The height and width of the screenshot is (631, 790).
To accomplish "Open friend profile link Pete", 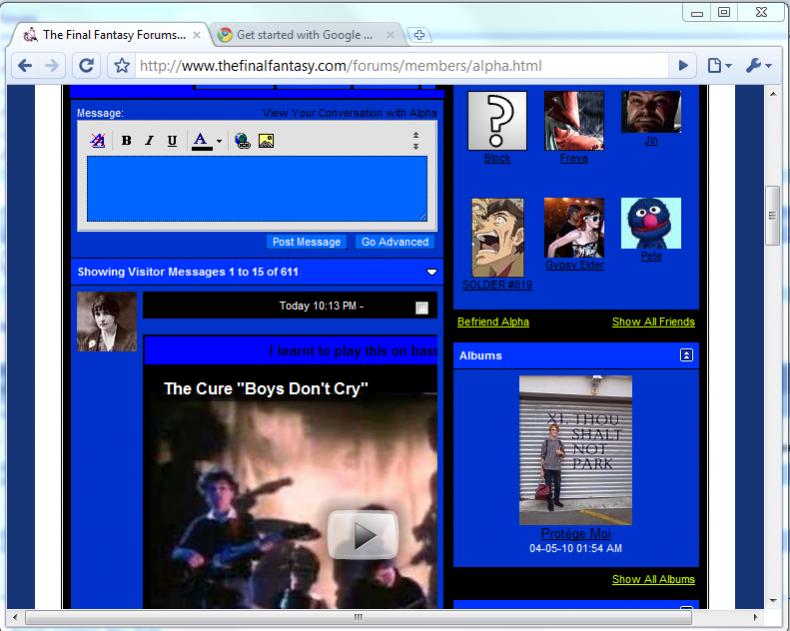I will [x=651, y=256].
